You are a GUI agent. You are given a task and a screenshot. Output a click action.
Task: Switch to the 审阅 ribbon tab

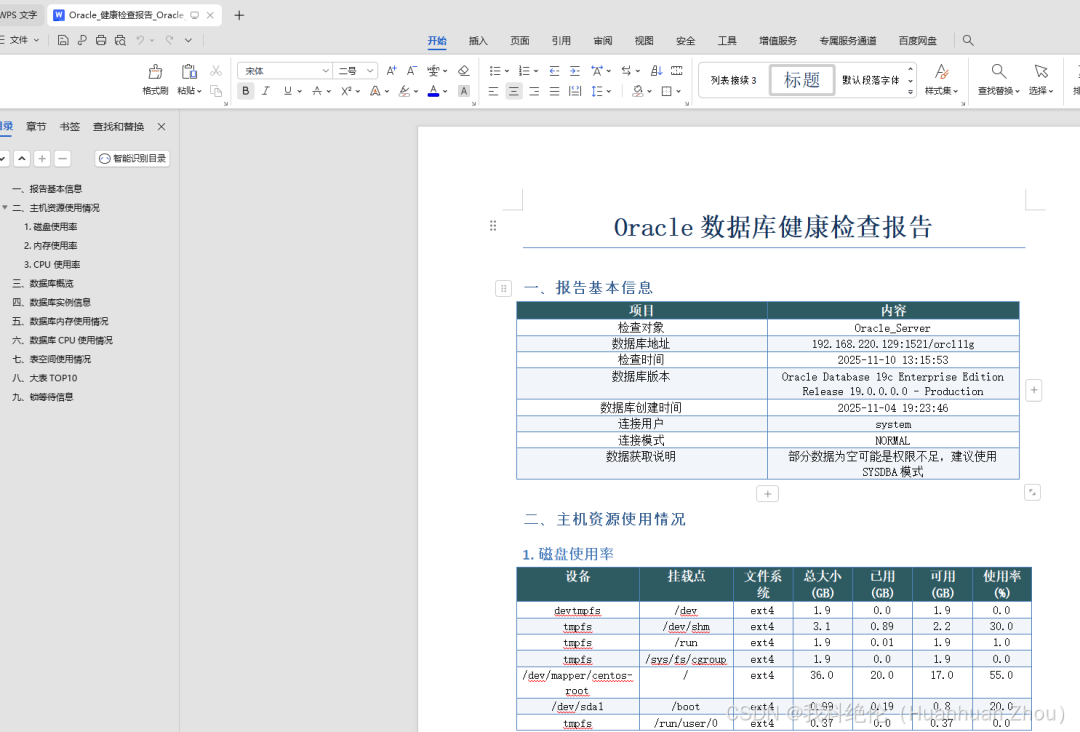[x=603, y=41]
